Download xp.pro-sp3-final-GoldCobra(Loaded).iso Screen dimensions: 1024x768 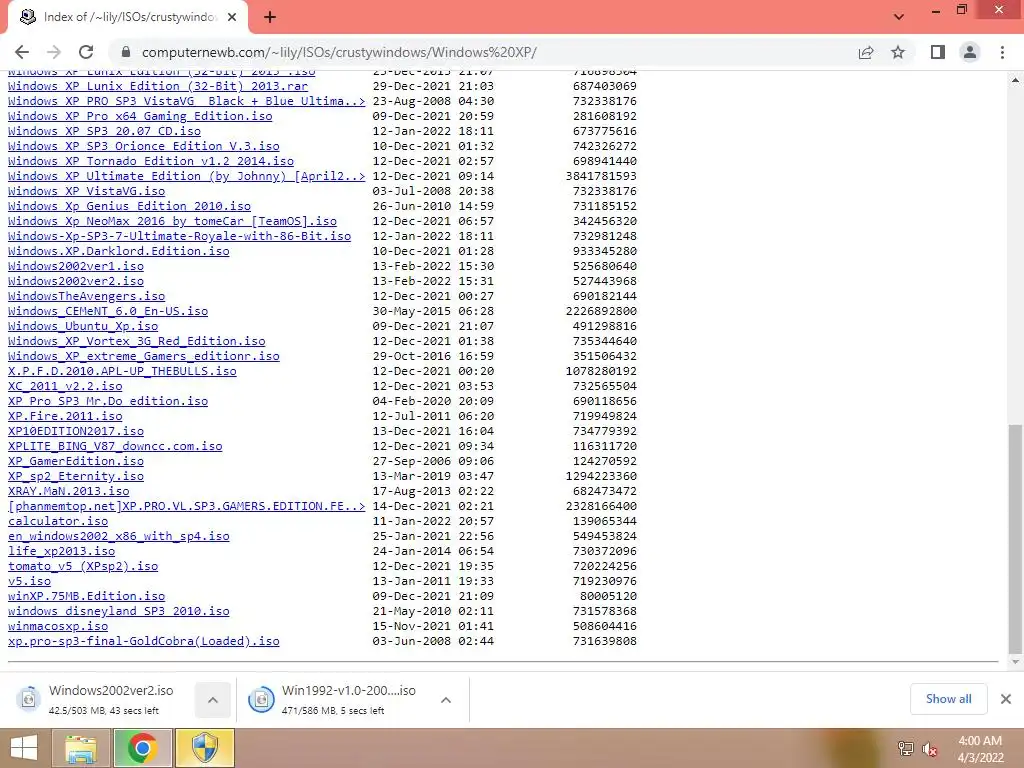point(144,642)
